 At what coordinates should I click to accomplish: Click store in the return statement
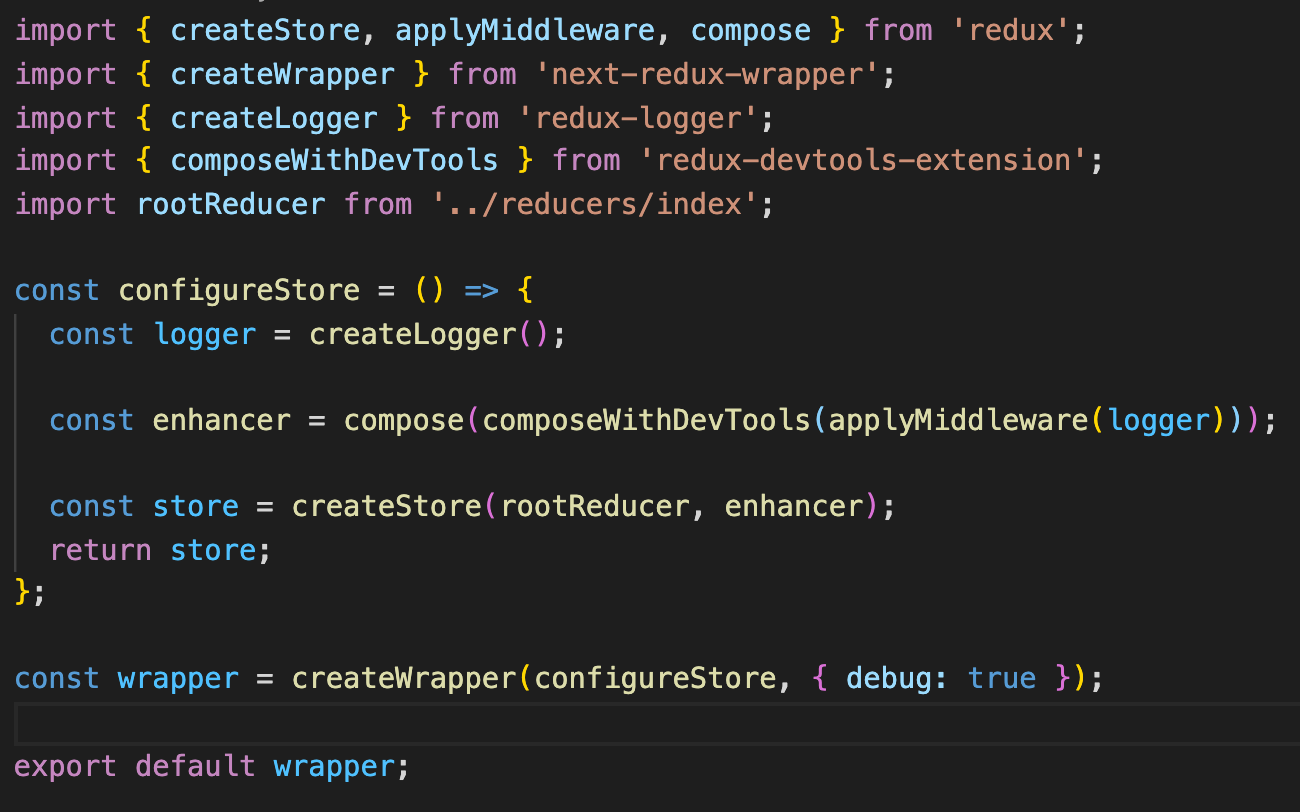pyautogui.click(x=213, y=550)
